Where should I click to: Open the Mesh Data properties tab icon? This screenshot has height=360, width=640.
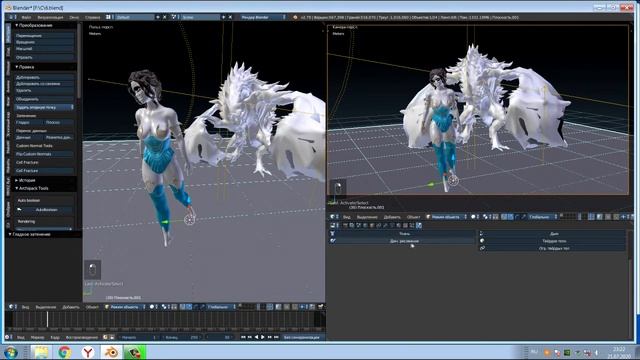[x=391, y=225]
